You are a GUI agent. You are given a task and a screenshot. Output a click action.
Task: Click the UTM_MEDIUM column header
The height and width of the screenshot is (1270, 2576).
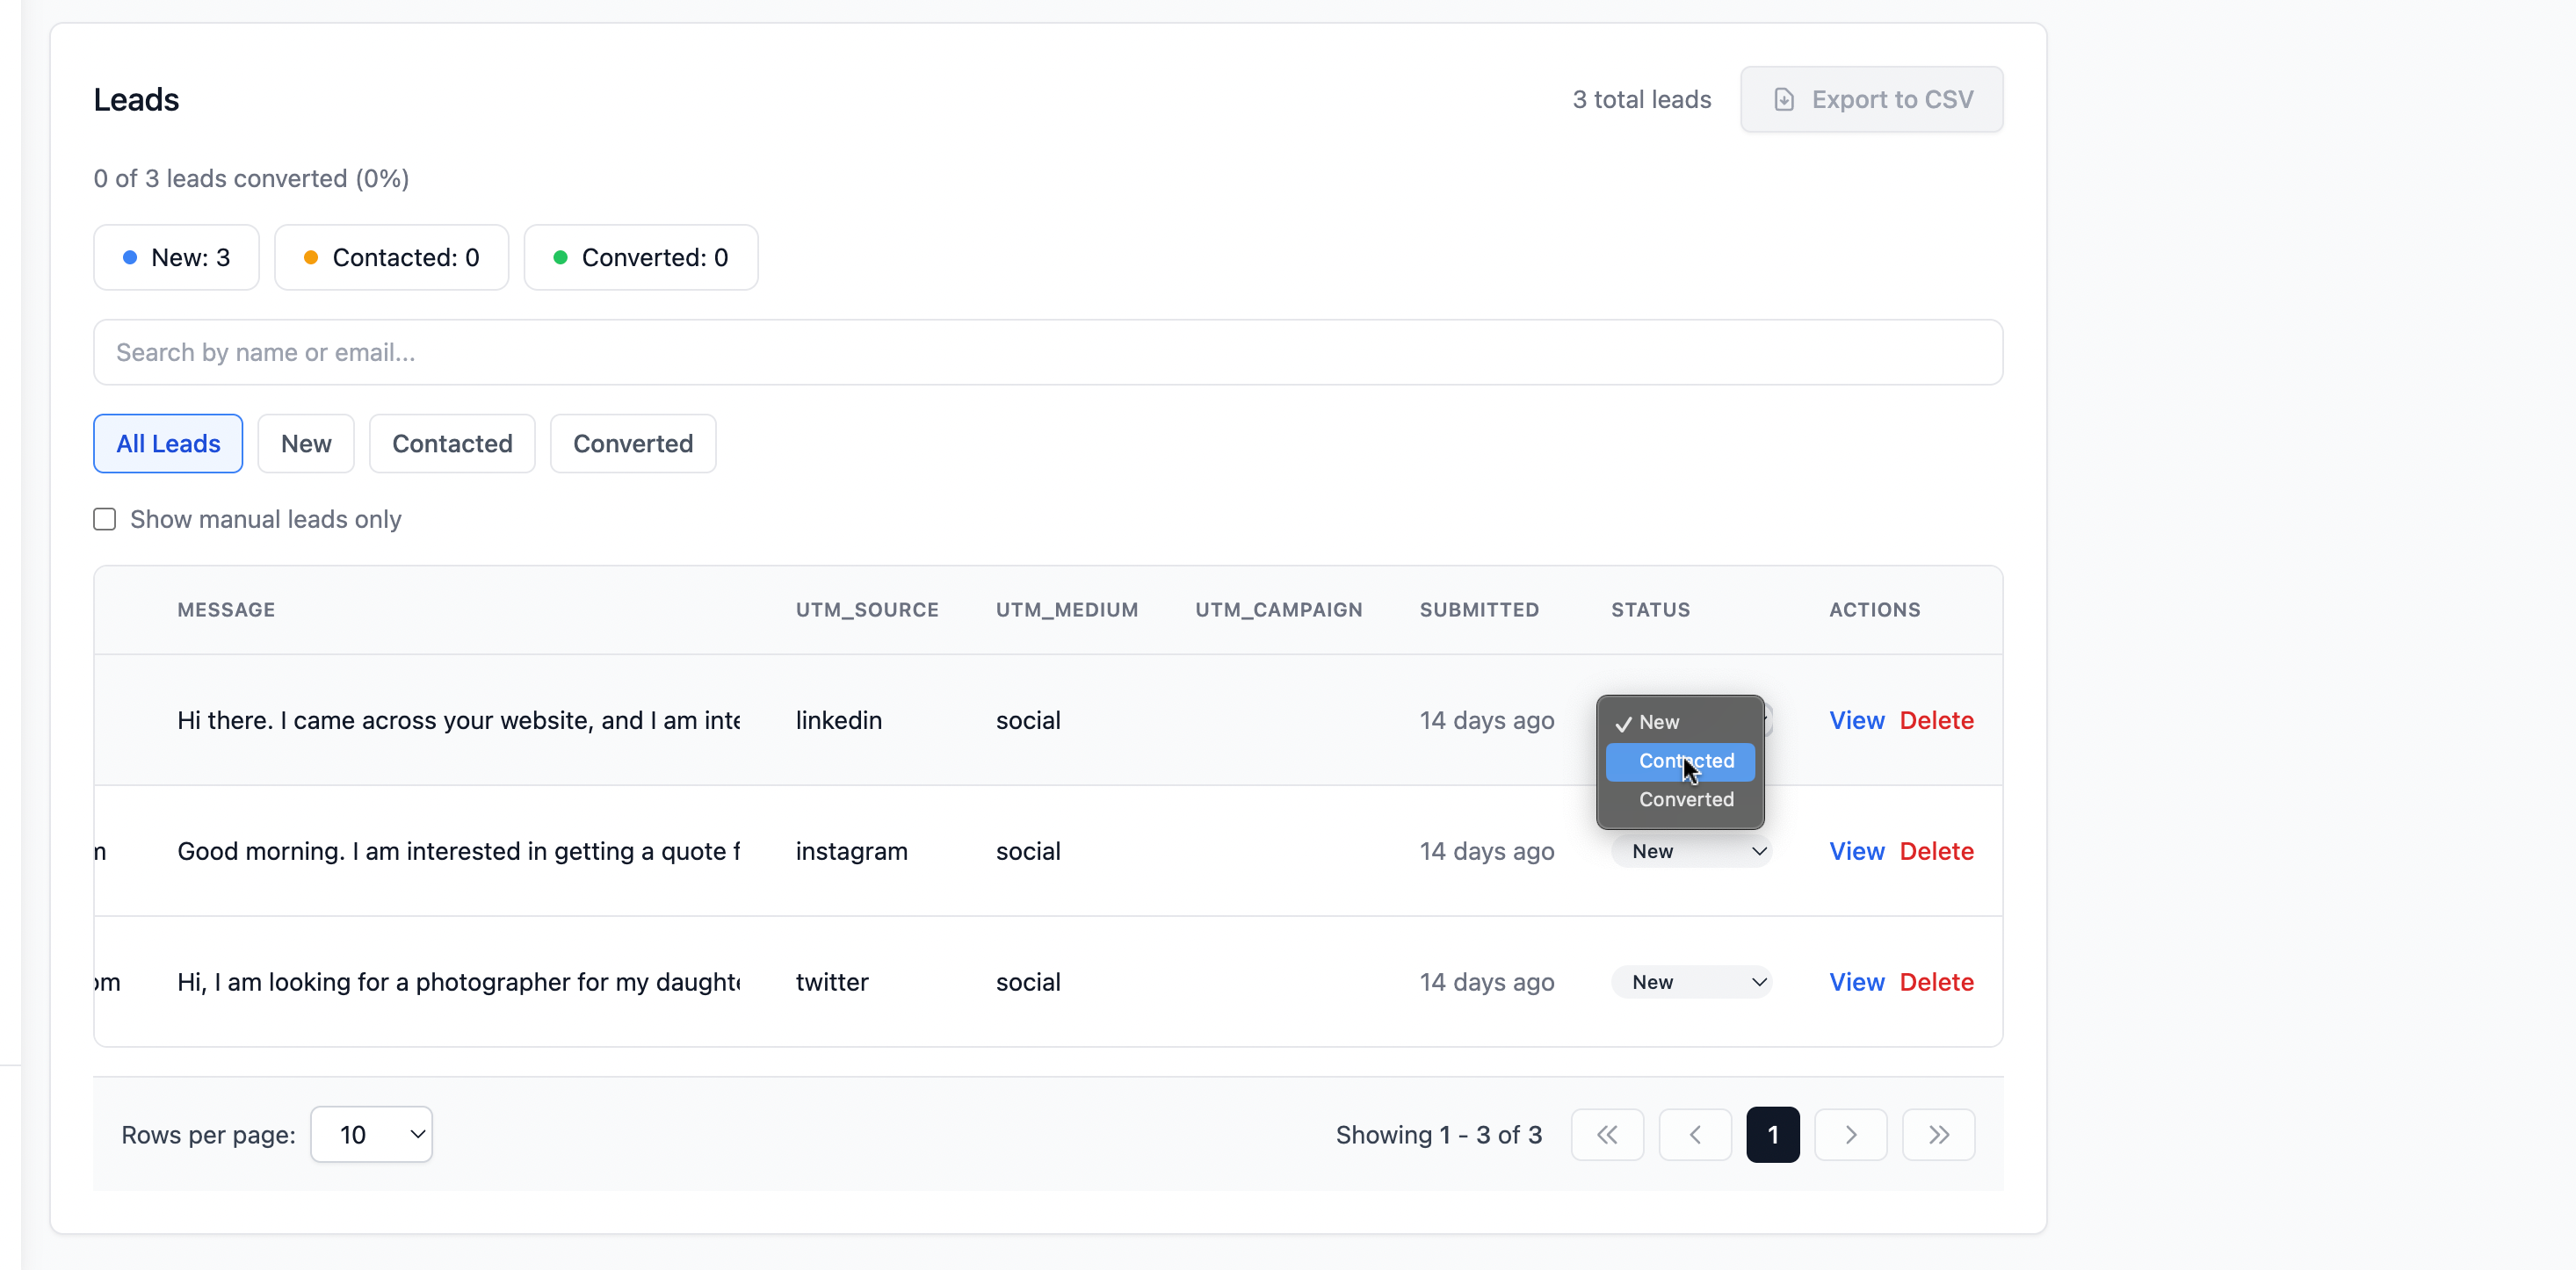click(x=1067, y=610)
